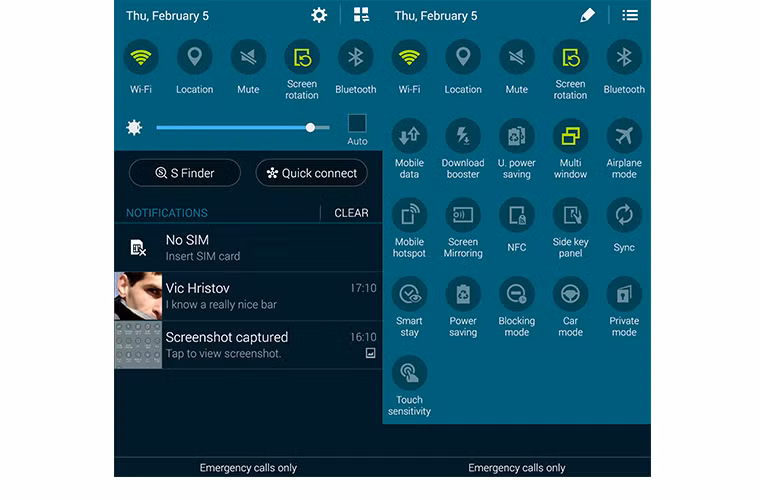
Task: Enable U. power saving mode
Action: pyautogui.click(x=517, y=136)
